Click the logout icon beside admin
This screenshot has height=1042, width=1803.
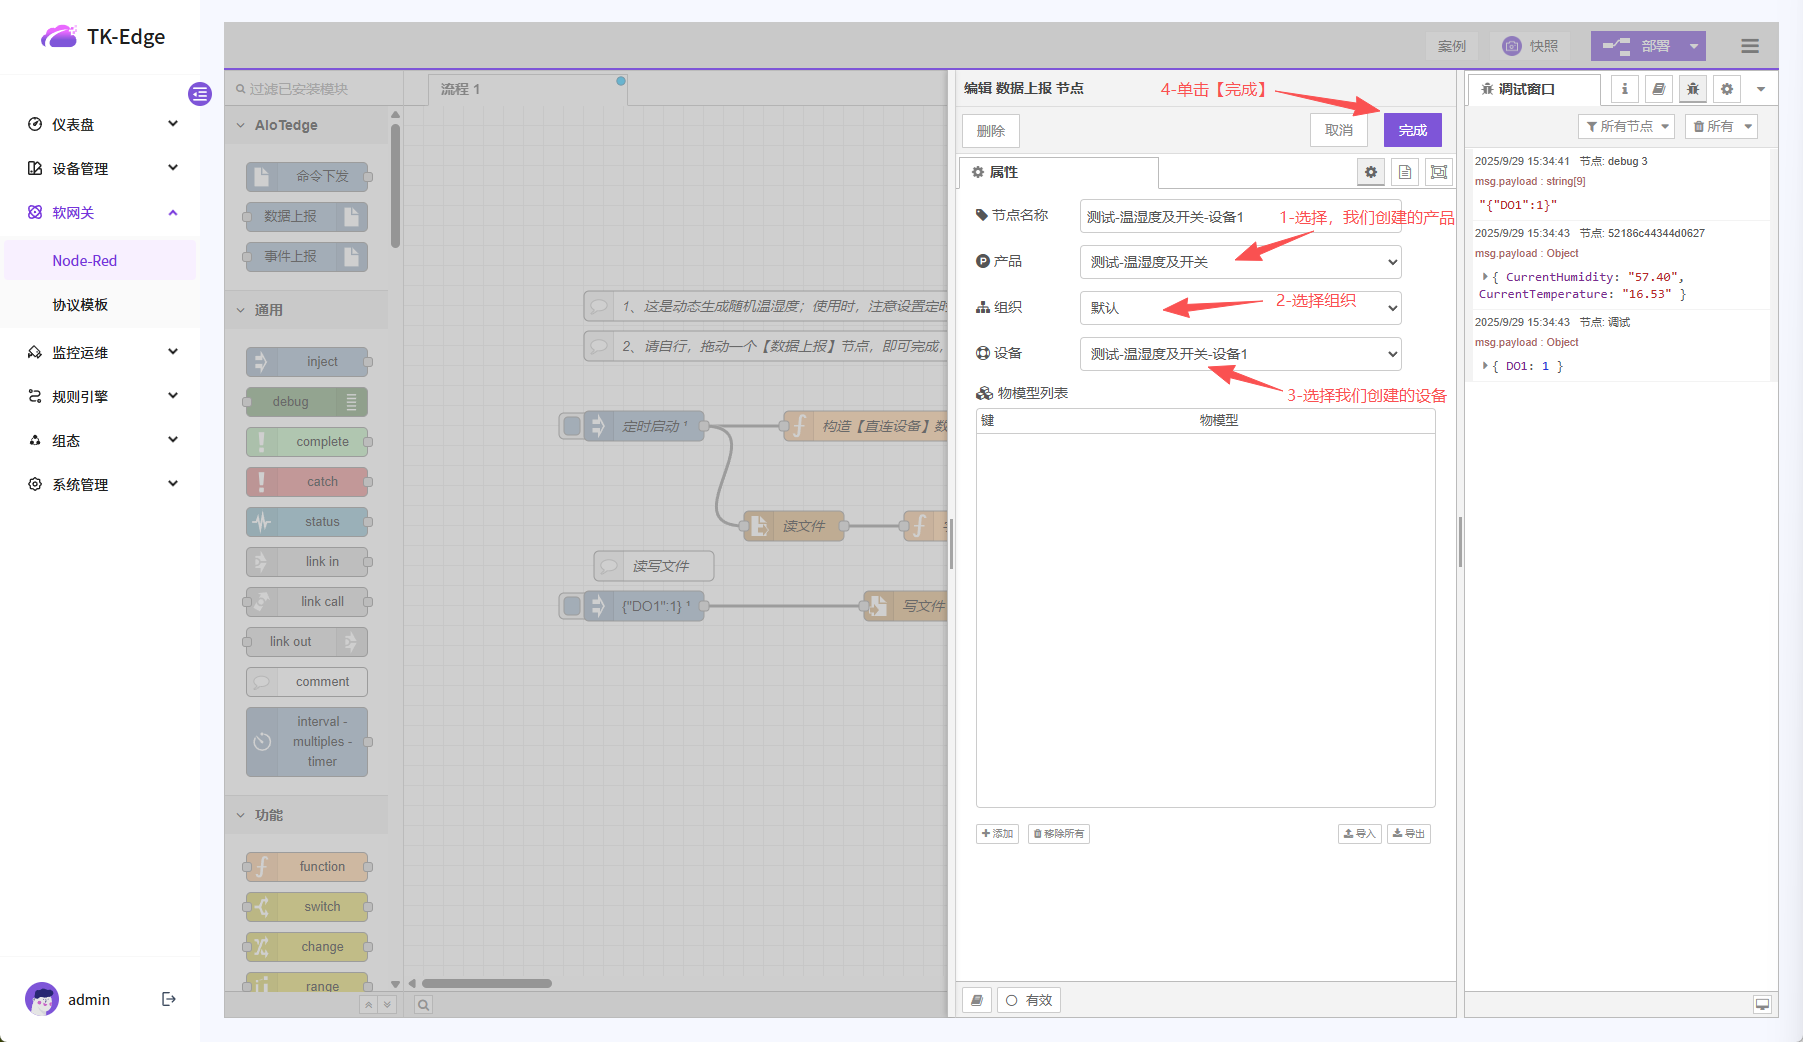169,999
